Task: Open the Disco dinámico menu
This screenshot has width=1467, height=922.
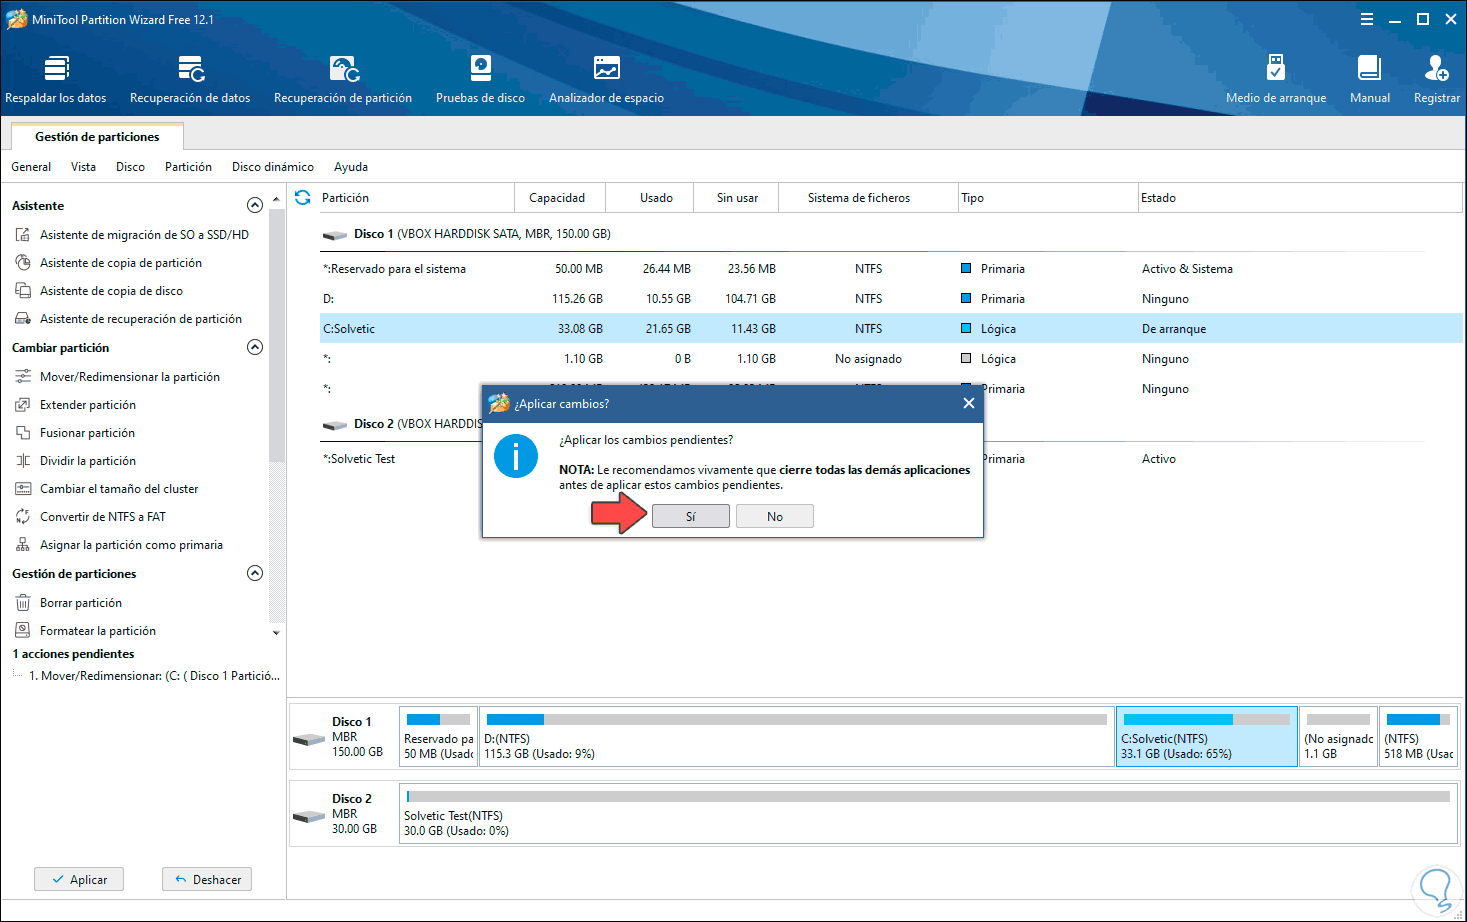Action: coord(272,167)
